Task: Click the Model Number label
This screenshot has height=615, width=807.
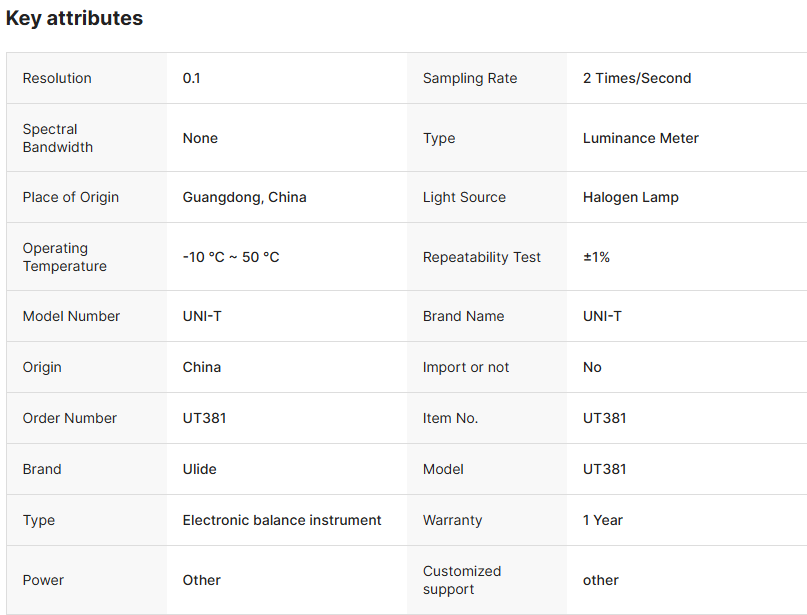Action: 71,316
